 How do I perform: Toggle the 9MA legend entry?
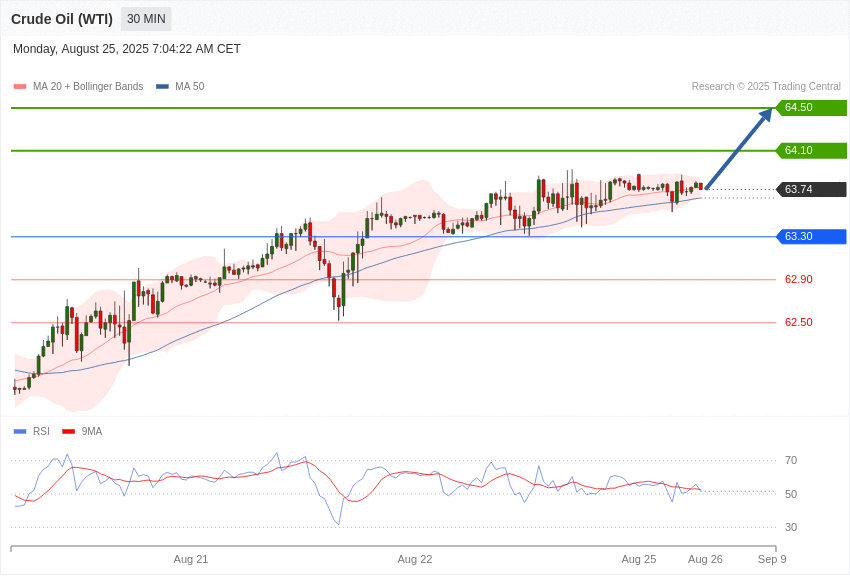(x=82, y=431)
